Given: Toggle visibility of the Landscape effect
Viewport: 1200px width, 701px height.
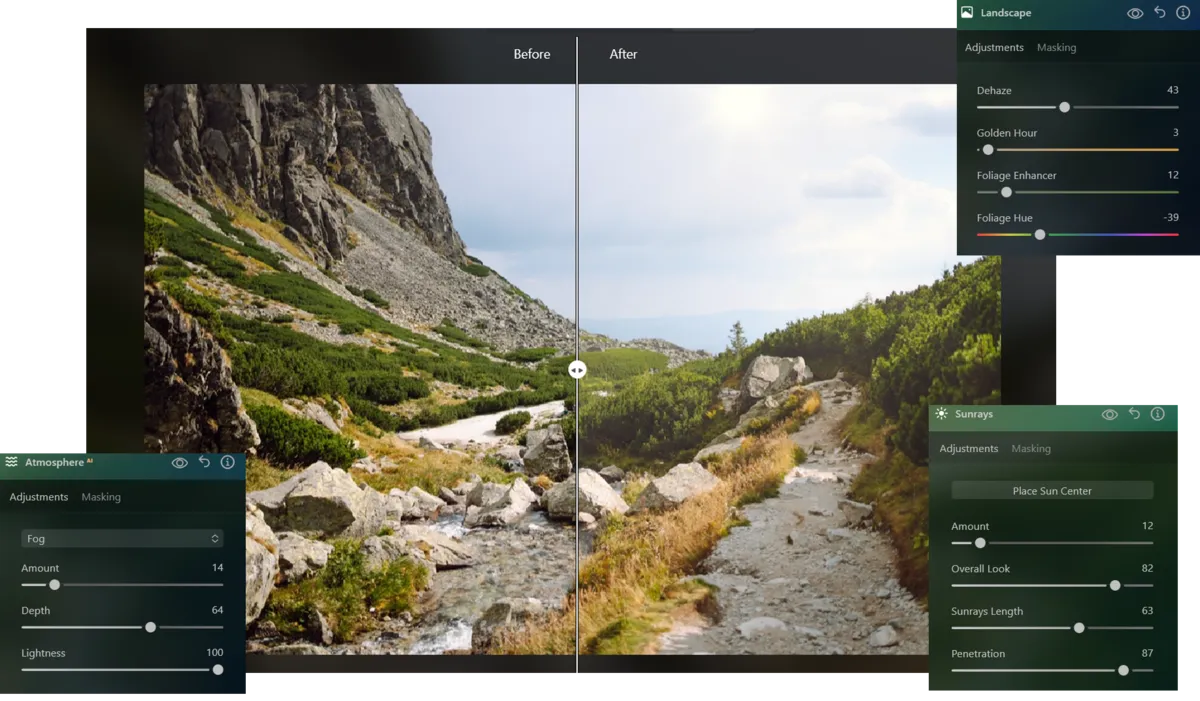Looking at the screenshot, I should point(1135,12).
